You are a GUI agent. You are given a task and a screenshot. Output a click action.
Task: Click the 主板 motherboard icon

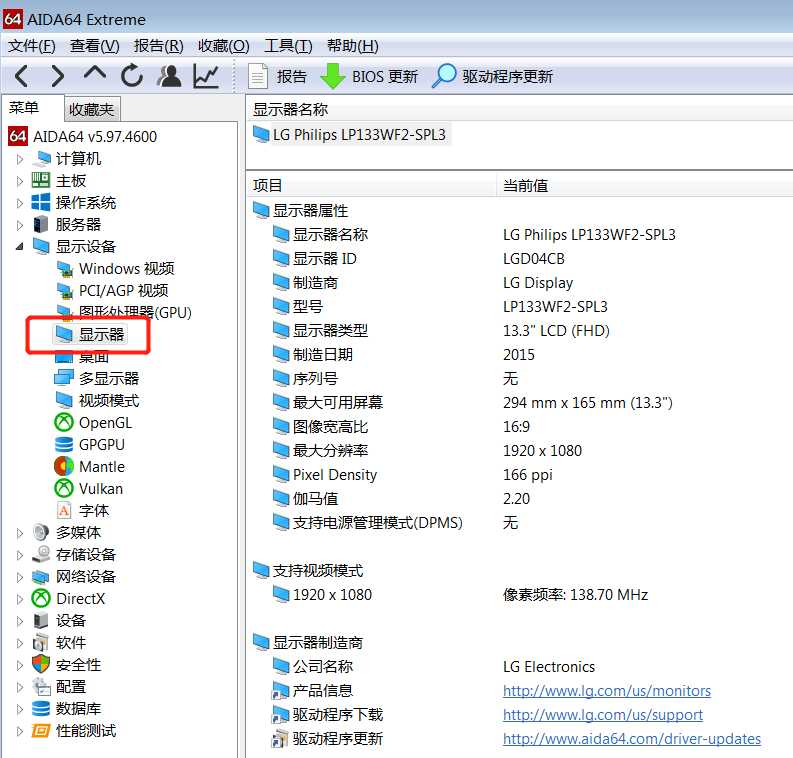(x=40, y=181)
